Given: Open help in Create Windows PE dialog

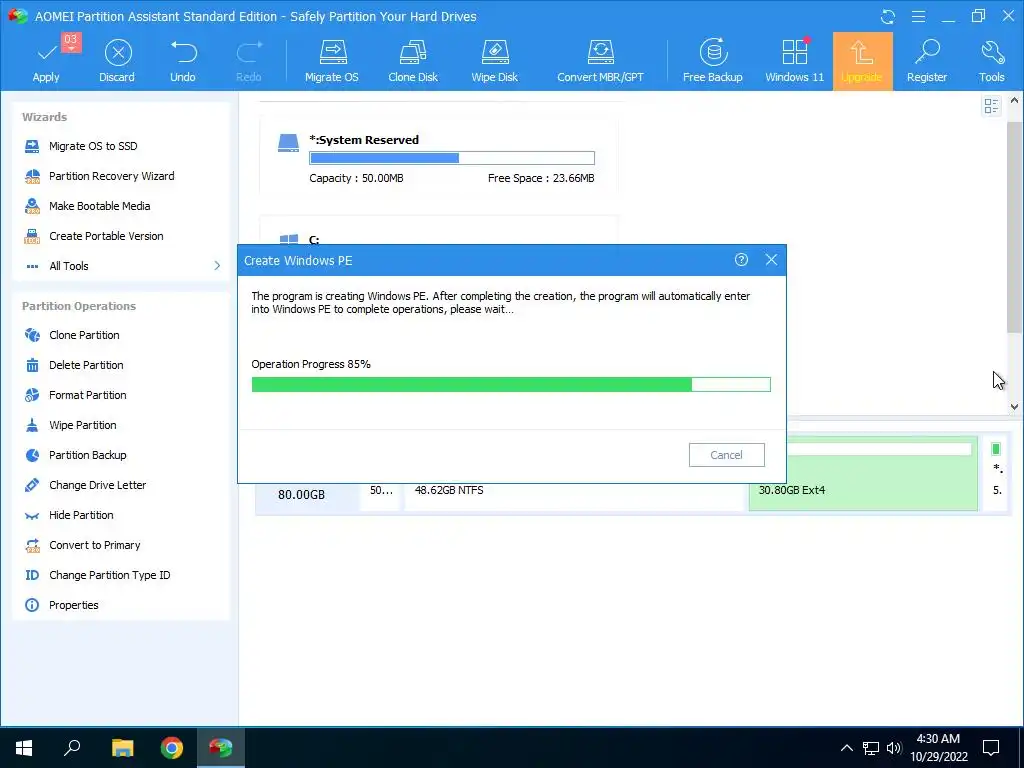Looking at the screenshot, I should coord(741,260).
